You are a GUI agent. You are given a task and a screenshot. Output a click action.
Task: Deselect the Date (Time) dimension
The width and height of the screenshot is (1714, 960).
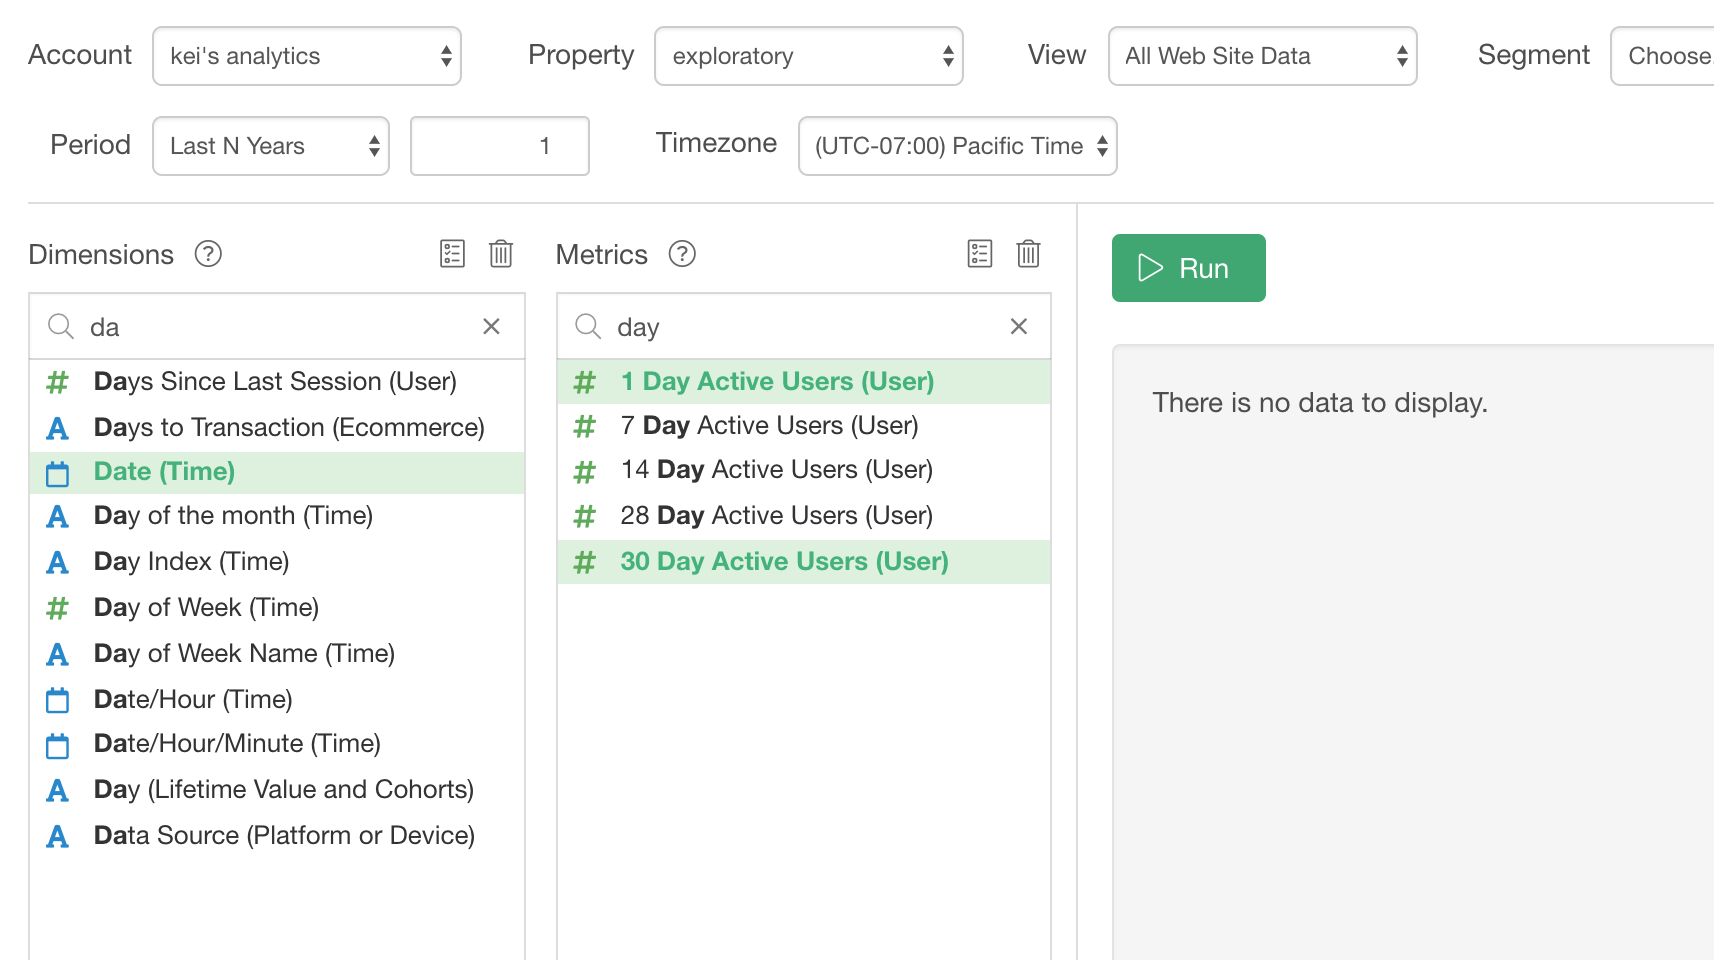pos(165,472)
